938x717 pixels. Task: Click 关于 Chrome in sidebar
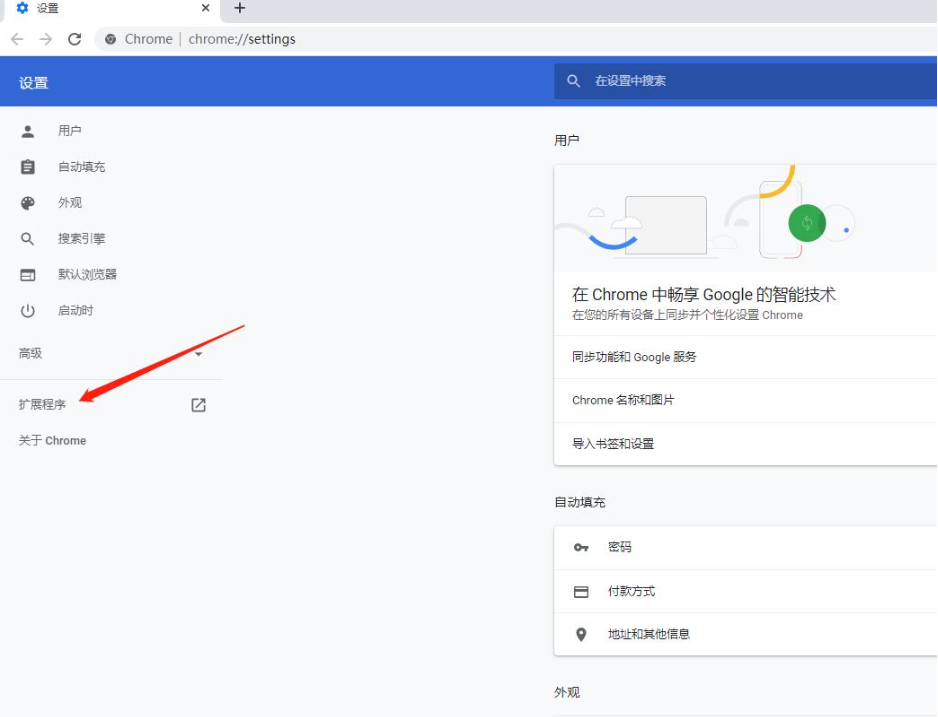(51, 440)
